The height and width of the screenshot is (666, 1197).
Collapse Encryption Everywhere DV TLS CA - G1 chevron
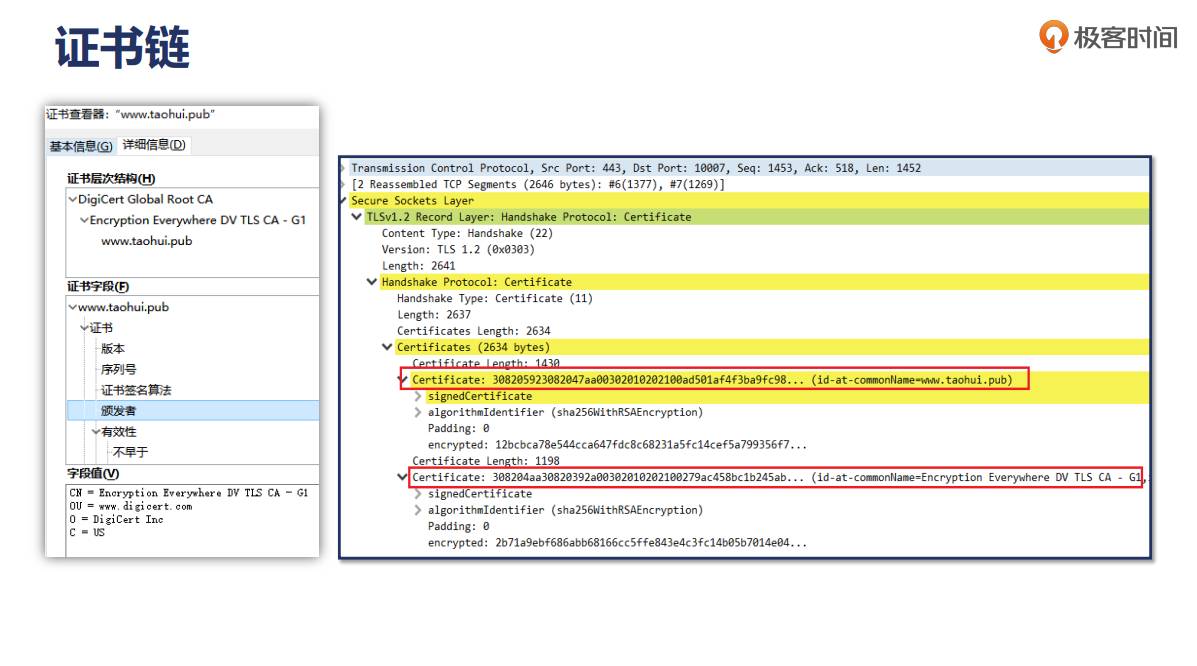click(84, 220)
